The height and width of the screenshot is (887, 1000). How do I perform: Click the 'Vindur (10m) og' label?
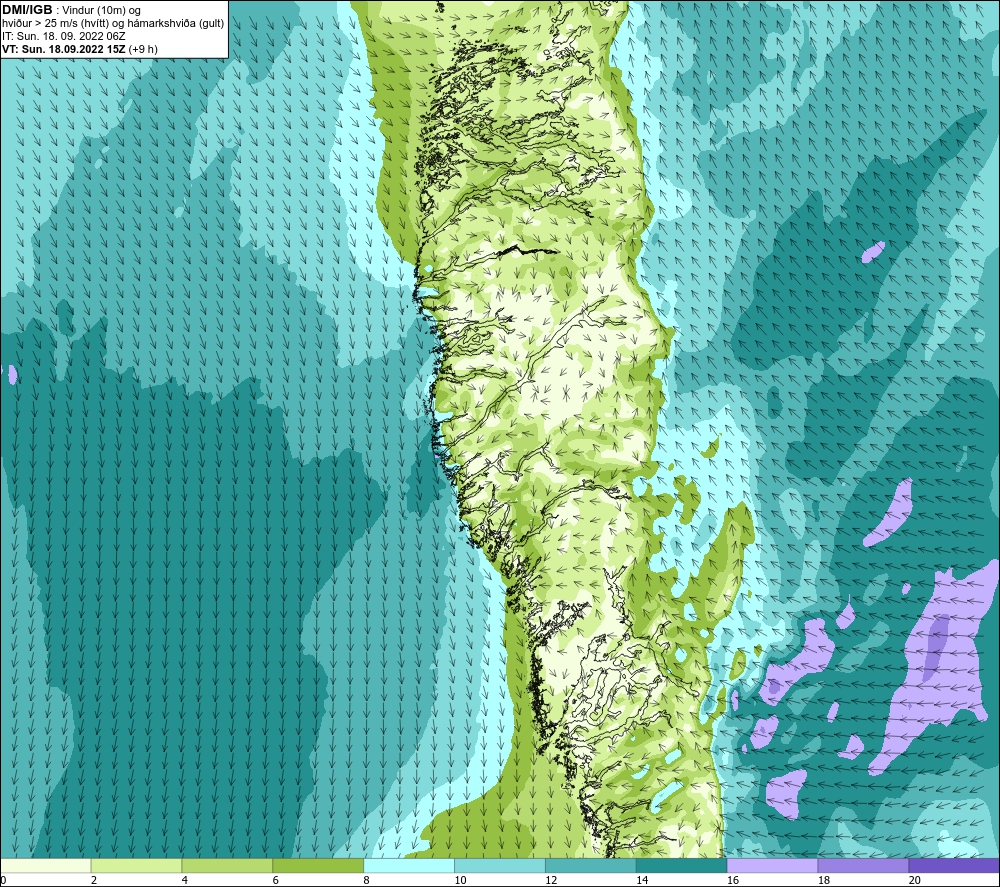[102, 10]
